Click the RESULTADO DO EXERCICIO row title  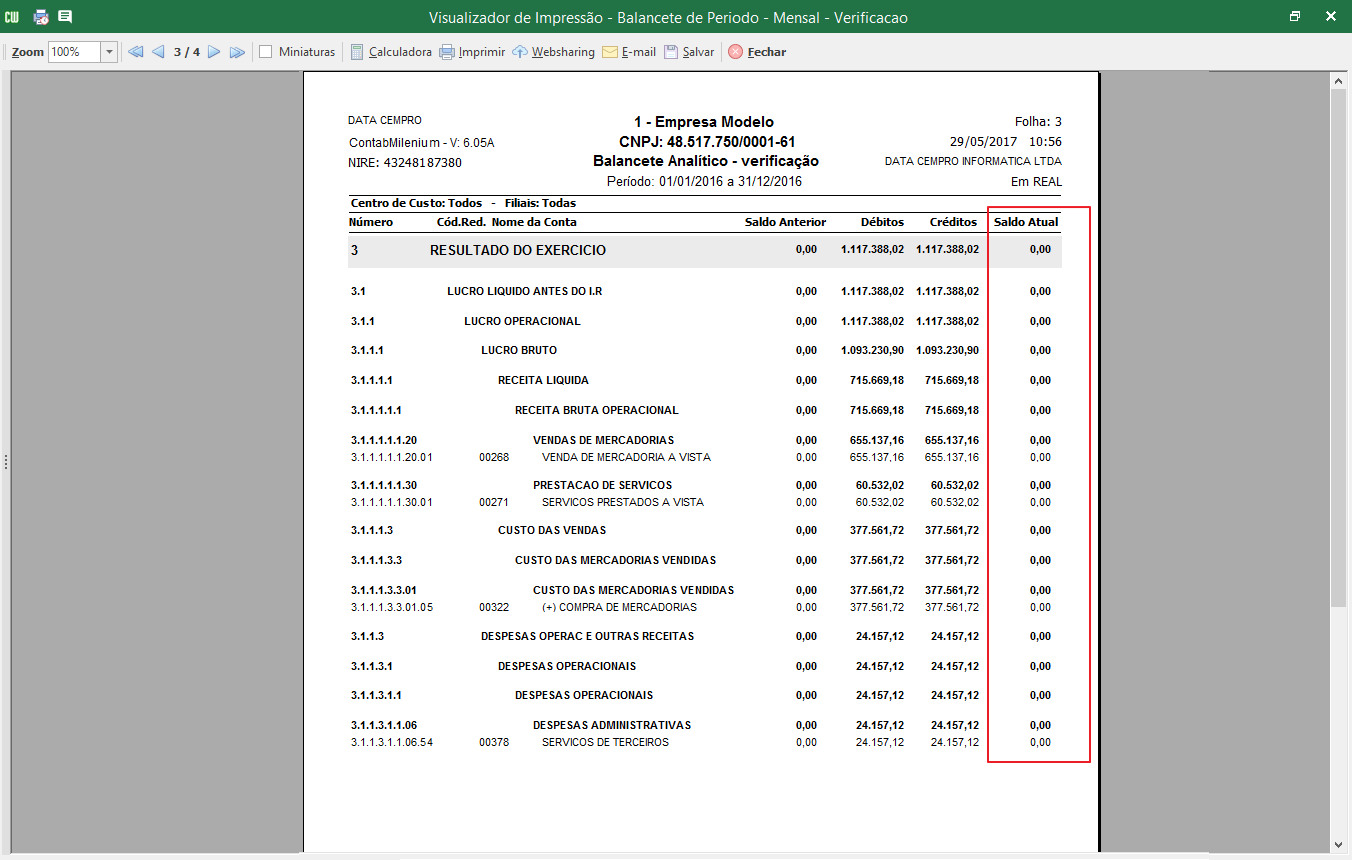[x=518, y=250]
